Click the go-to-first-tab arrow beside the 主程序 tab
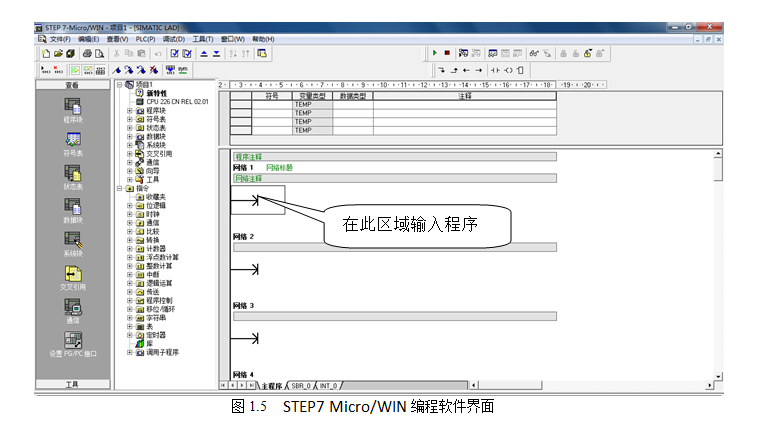Image resolution: width=769 pixels, height=433 pixels. pos(223,385)
